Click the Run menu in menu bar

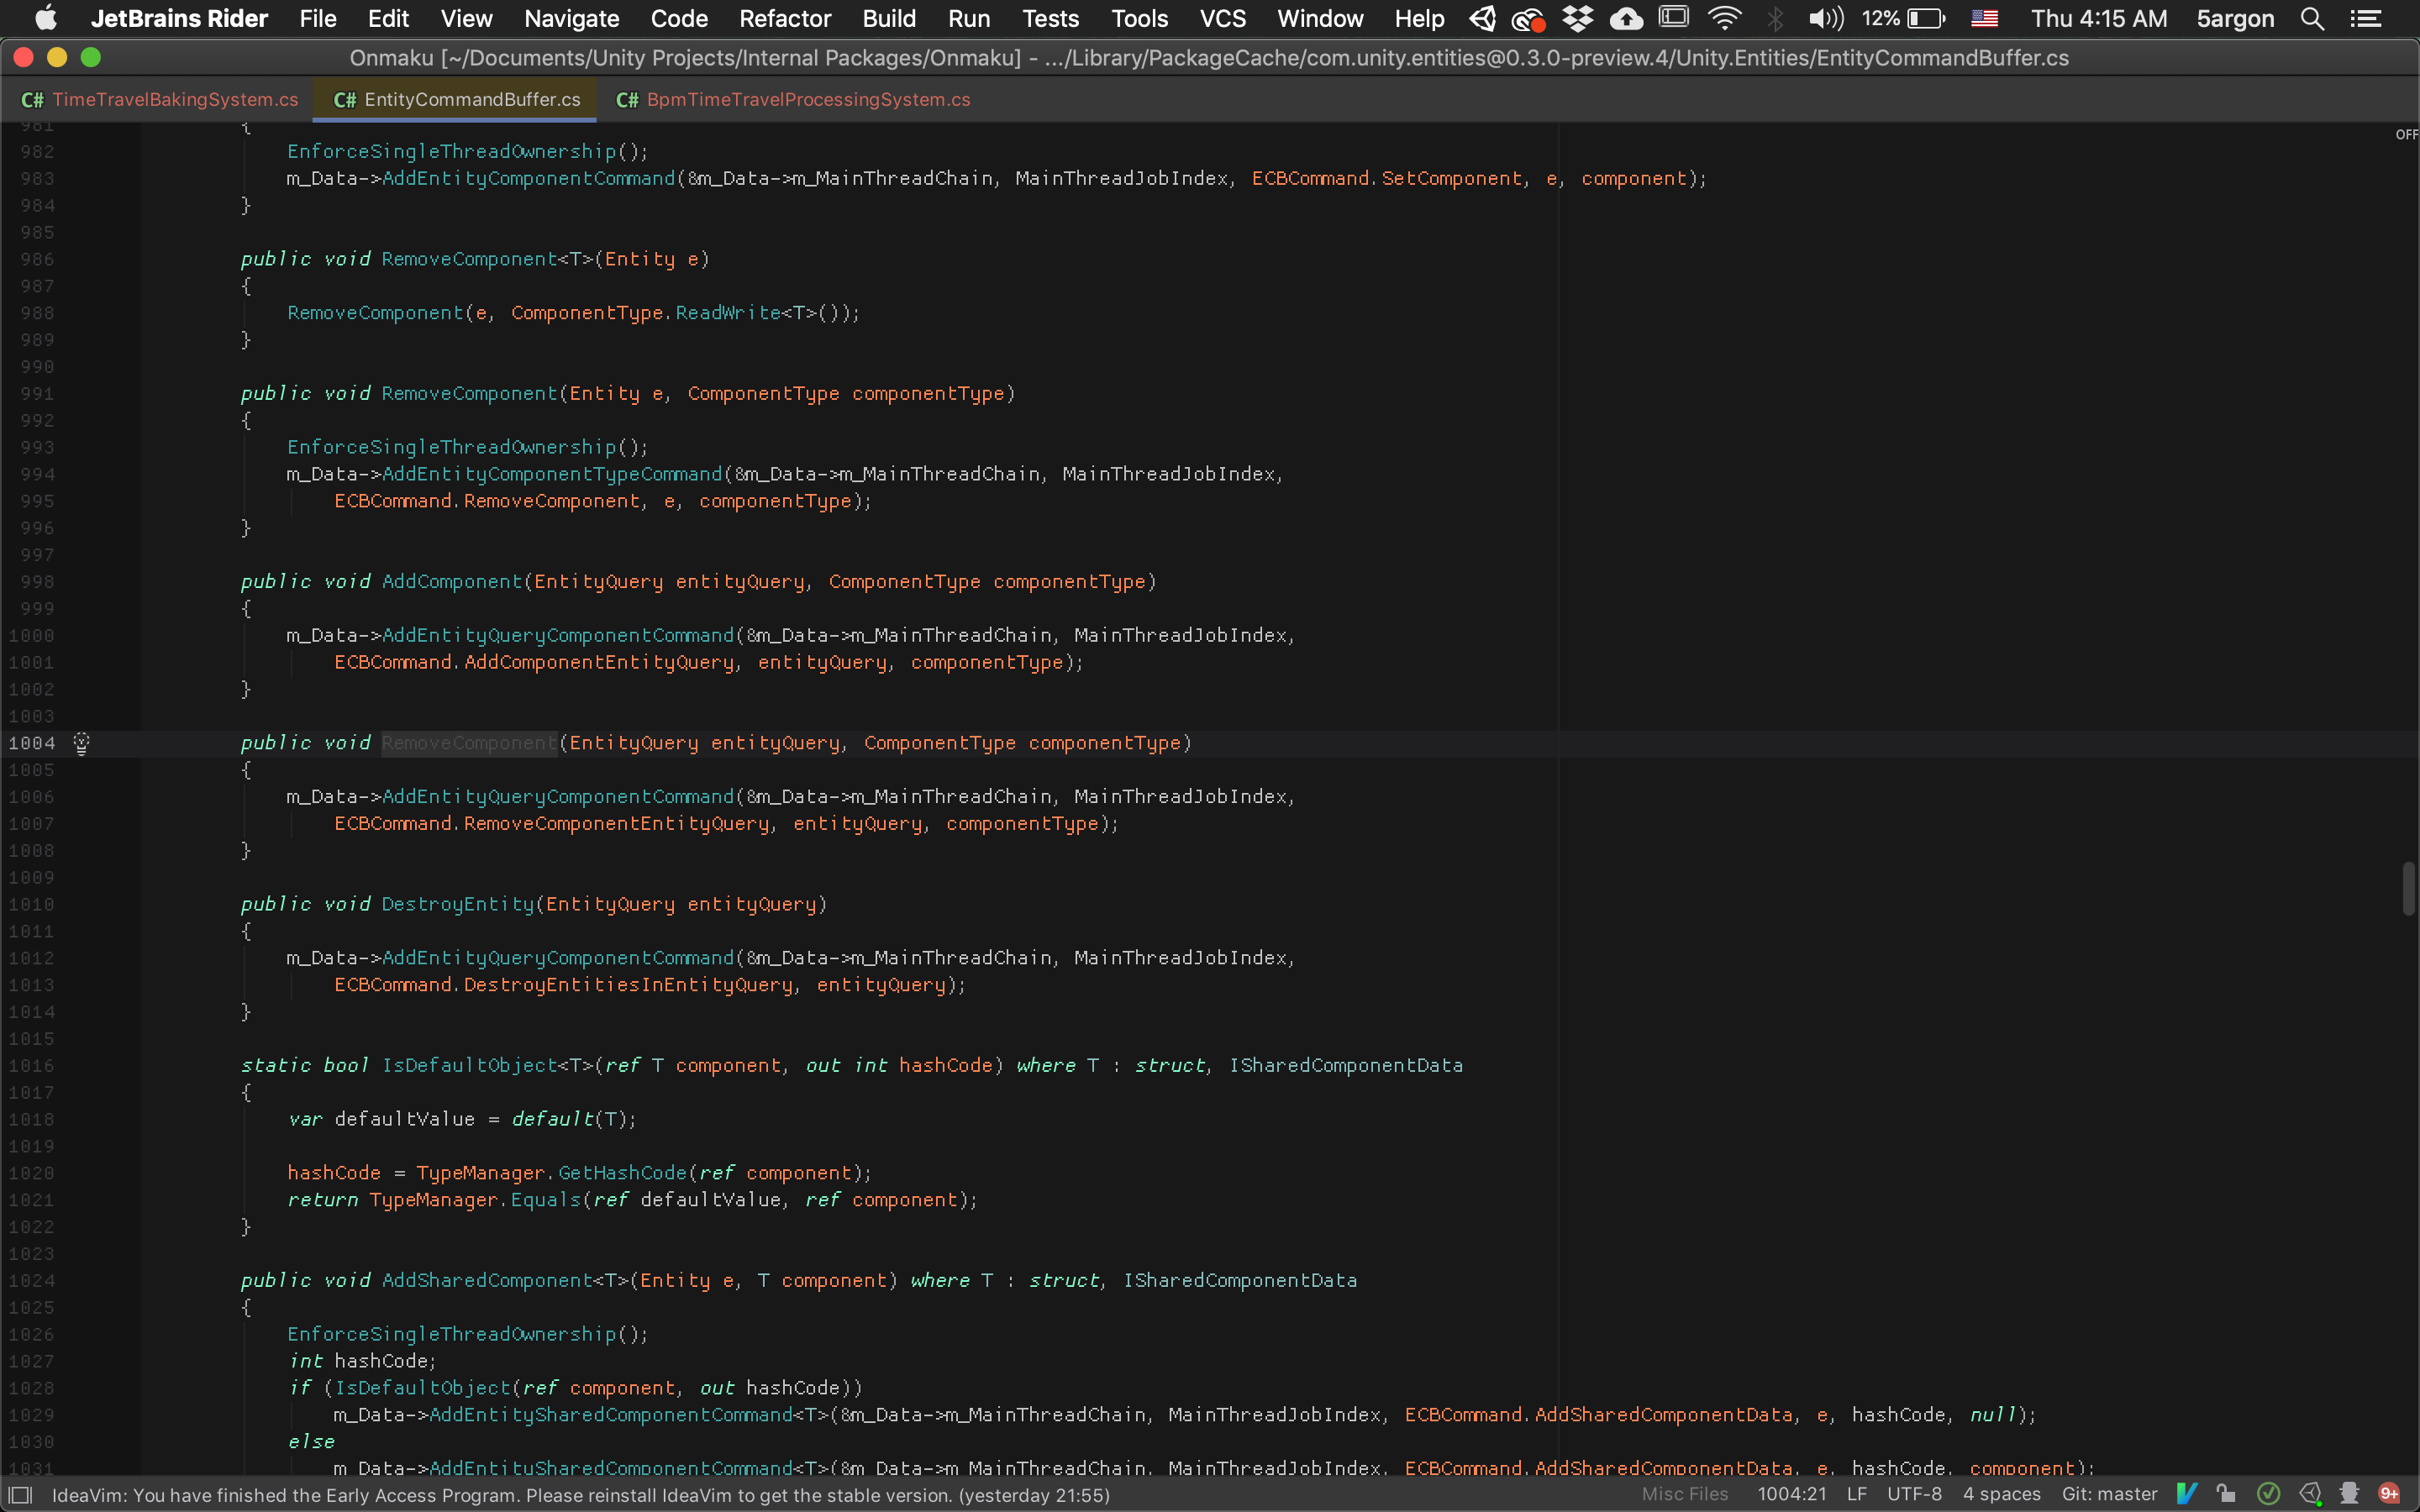pyautogui.click(x=971, y=19)
